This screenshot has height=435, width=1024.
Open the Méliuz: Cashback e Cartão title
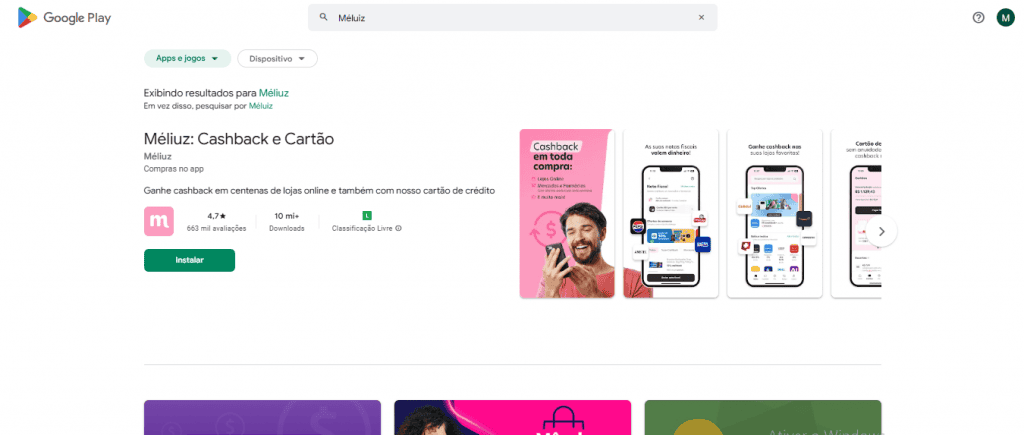pyautogui.click(x=239, y=139)
